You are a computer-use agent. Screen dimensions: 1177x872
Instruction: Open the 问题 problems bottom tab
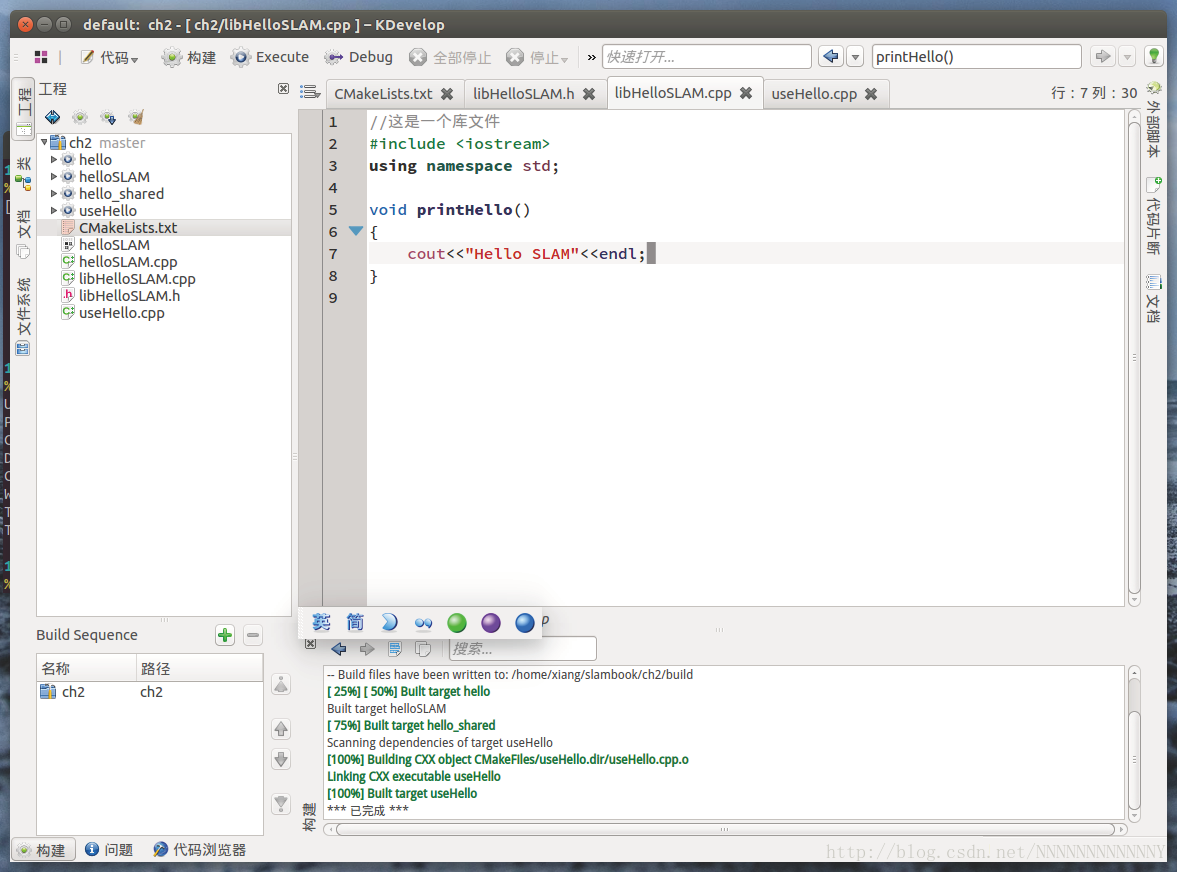tap(109, 849)
